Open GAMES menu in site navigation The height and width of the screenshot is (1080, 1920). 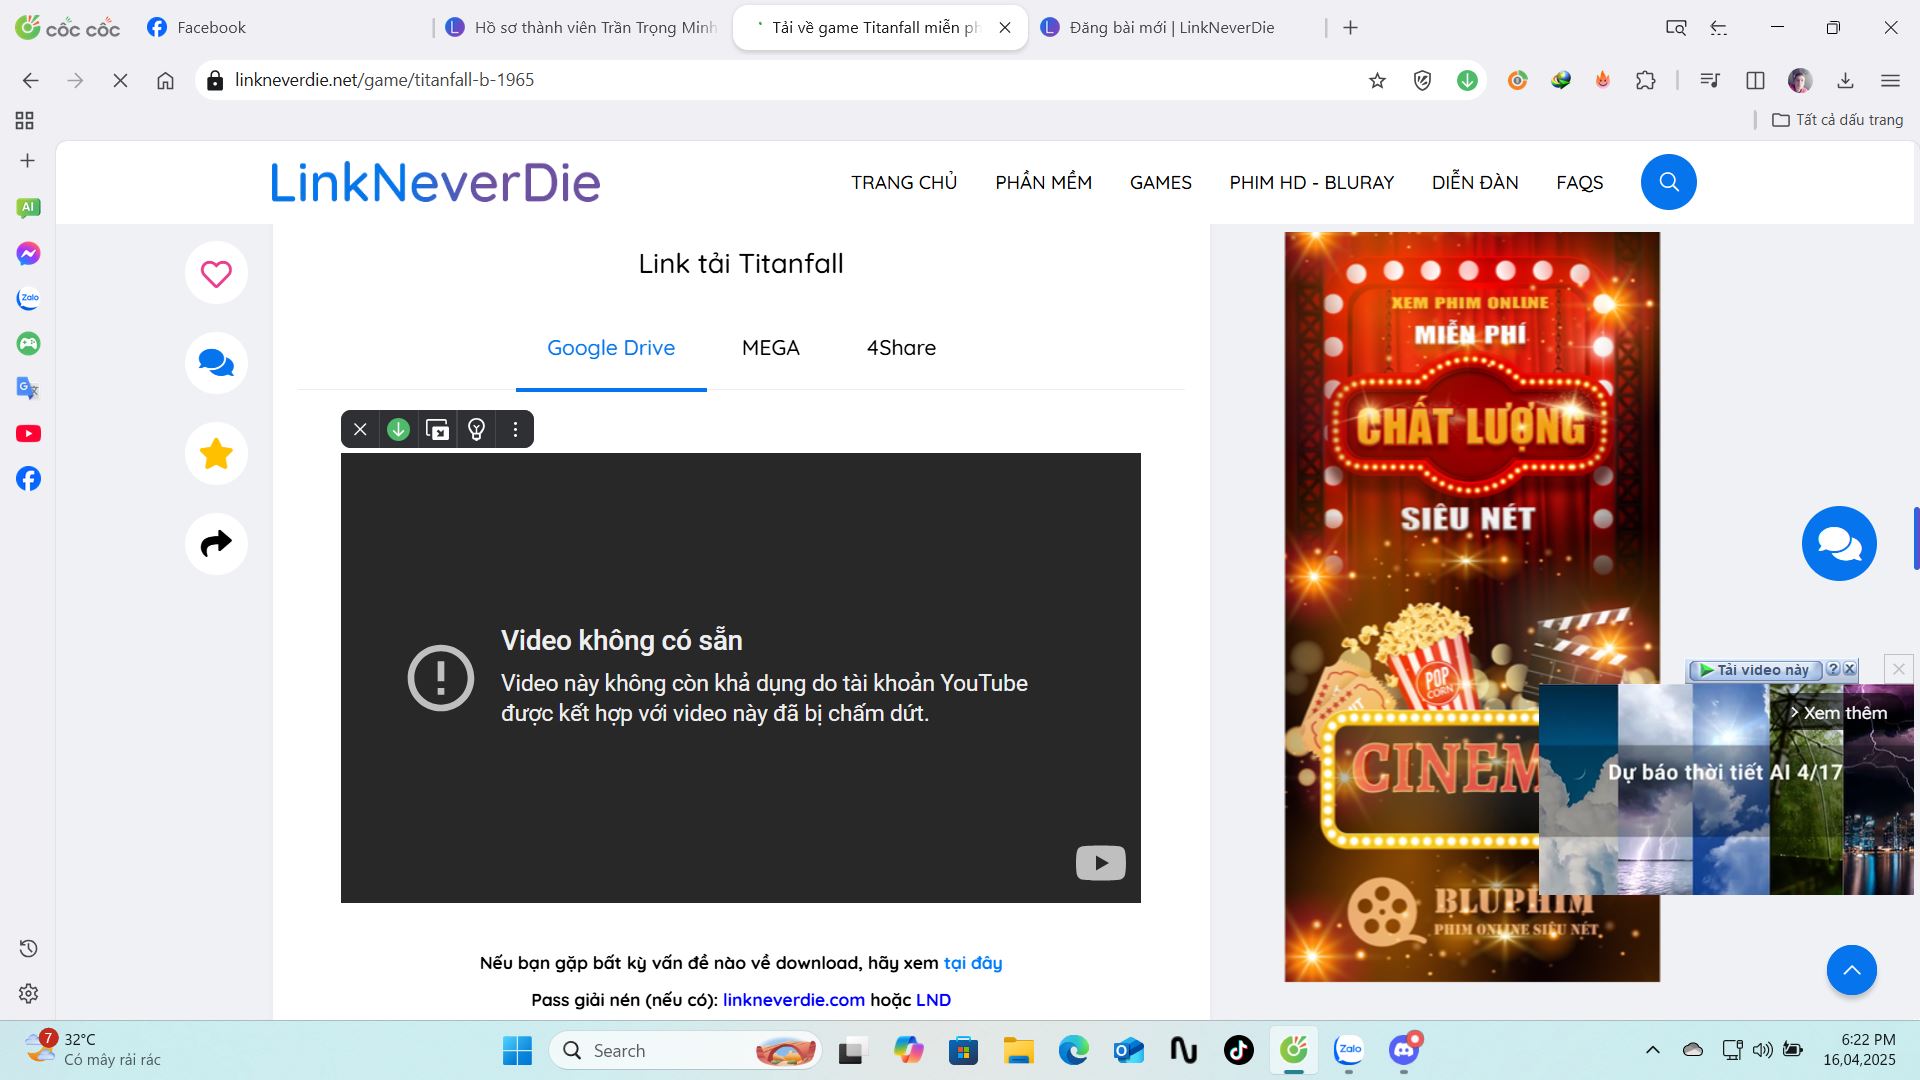tap(1160, 182)
